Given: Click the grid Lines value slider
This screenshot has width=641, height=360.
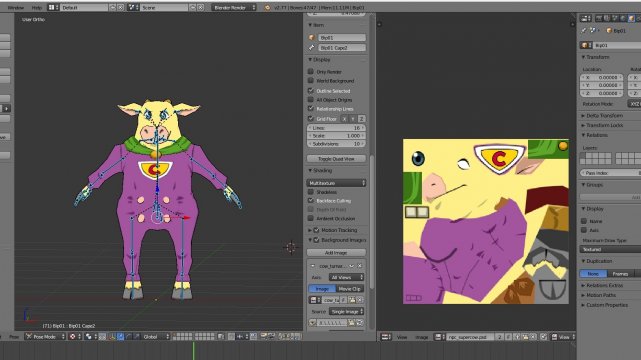Looking at the screenshot, I should 336,128.
